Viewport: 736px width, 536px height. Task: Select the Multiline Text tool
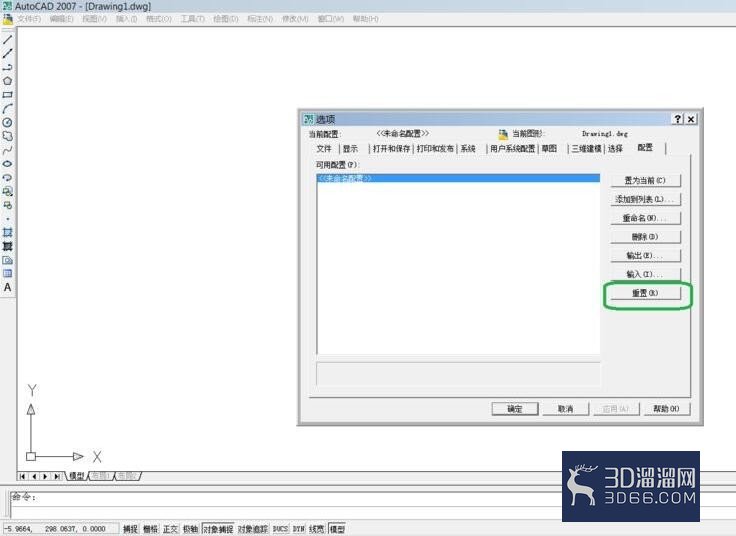pos(8,287)
